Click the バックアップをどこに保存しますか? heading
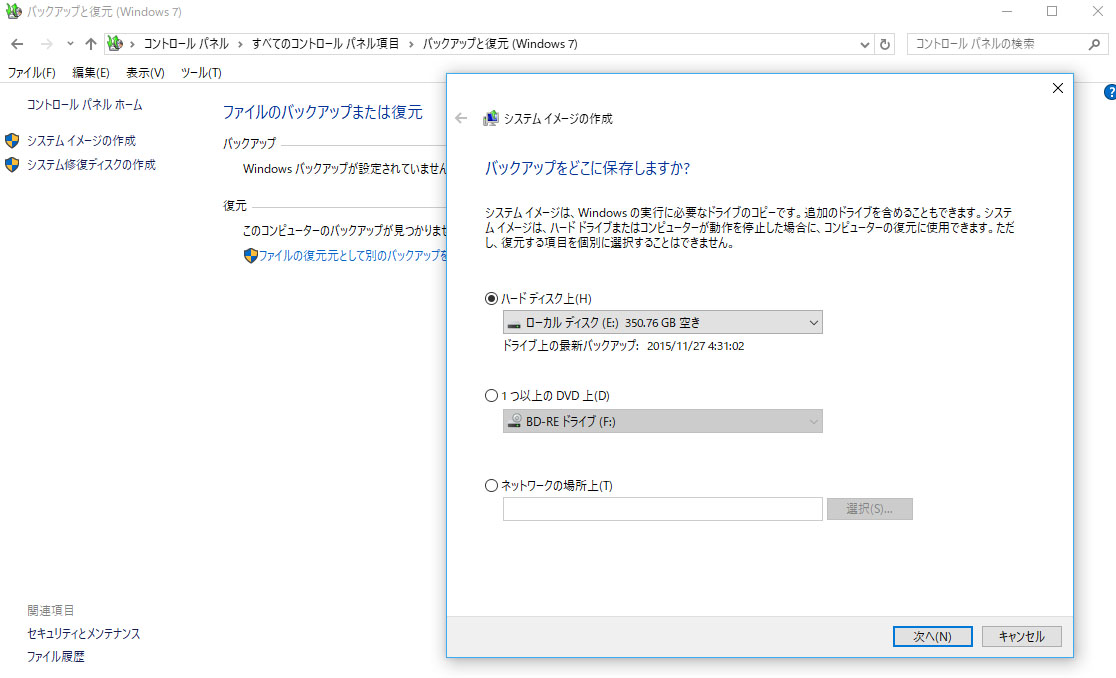 (587, 169)
